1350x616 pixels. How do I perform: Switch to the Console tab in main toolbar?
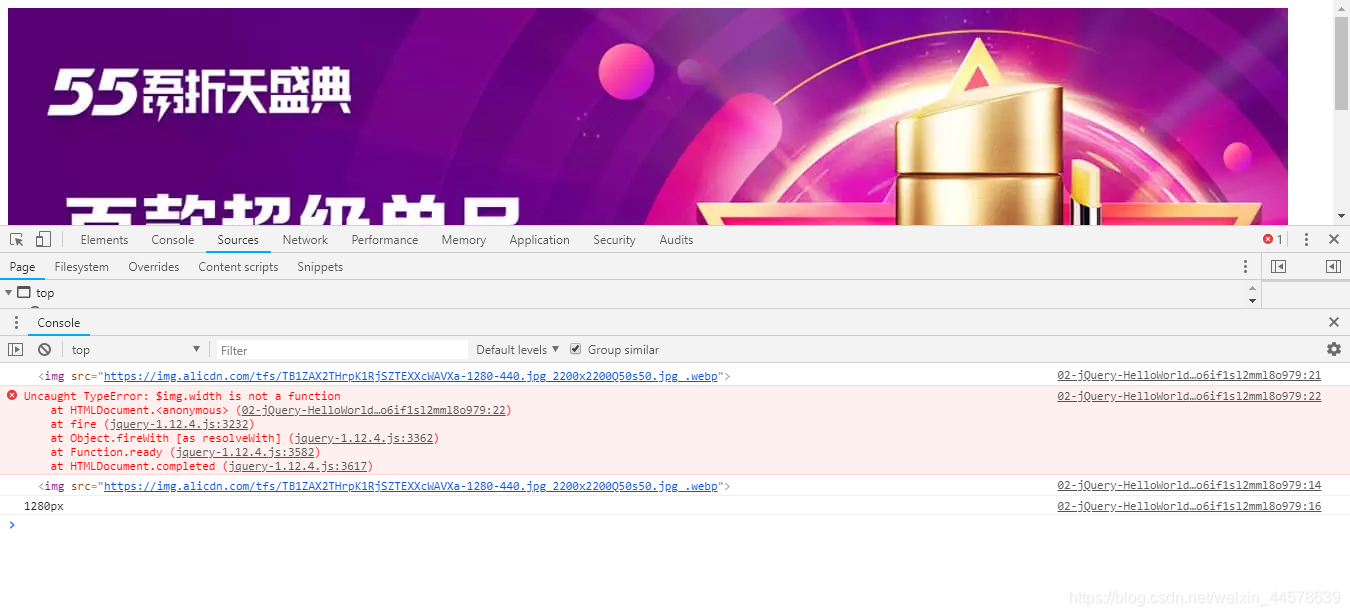[x=173, y=240]
